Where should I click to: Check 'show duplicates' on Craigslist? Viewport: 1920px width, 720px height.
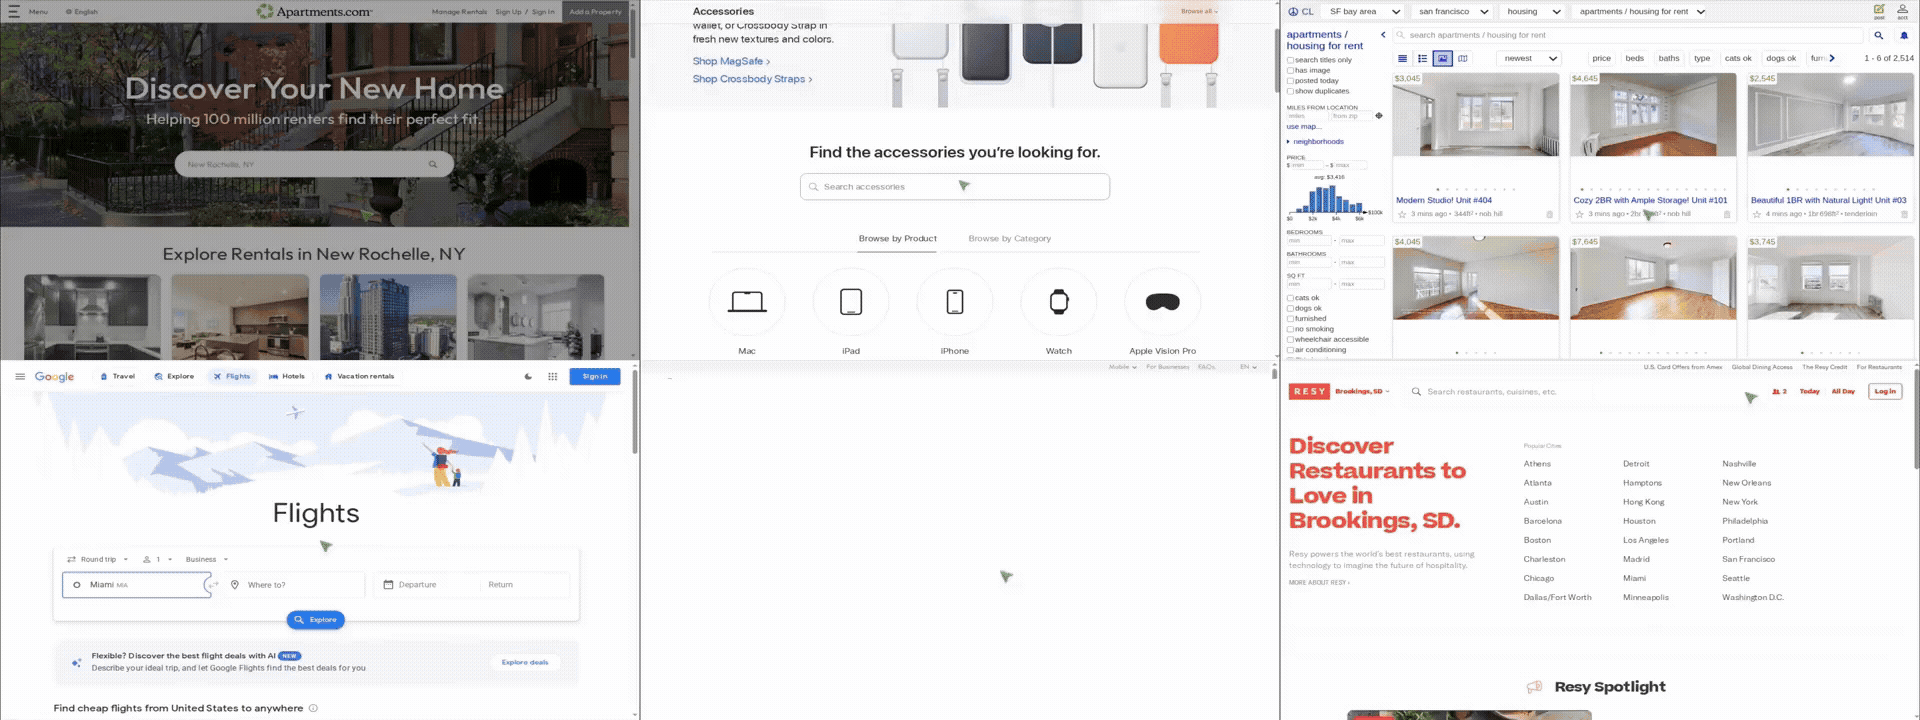(1290, 91)
